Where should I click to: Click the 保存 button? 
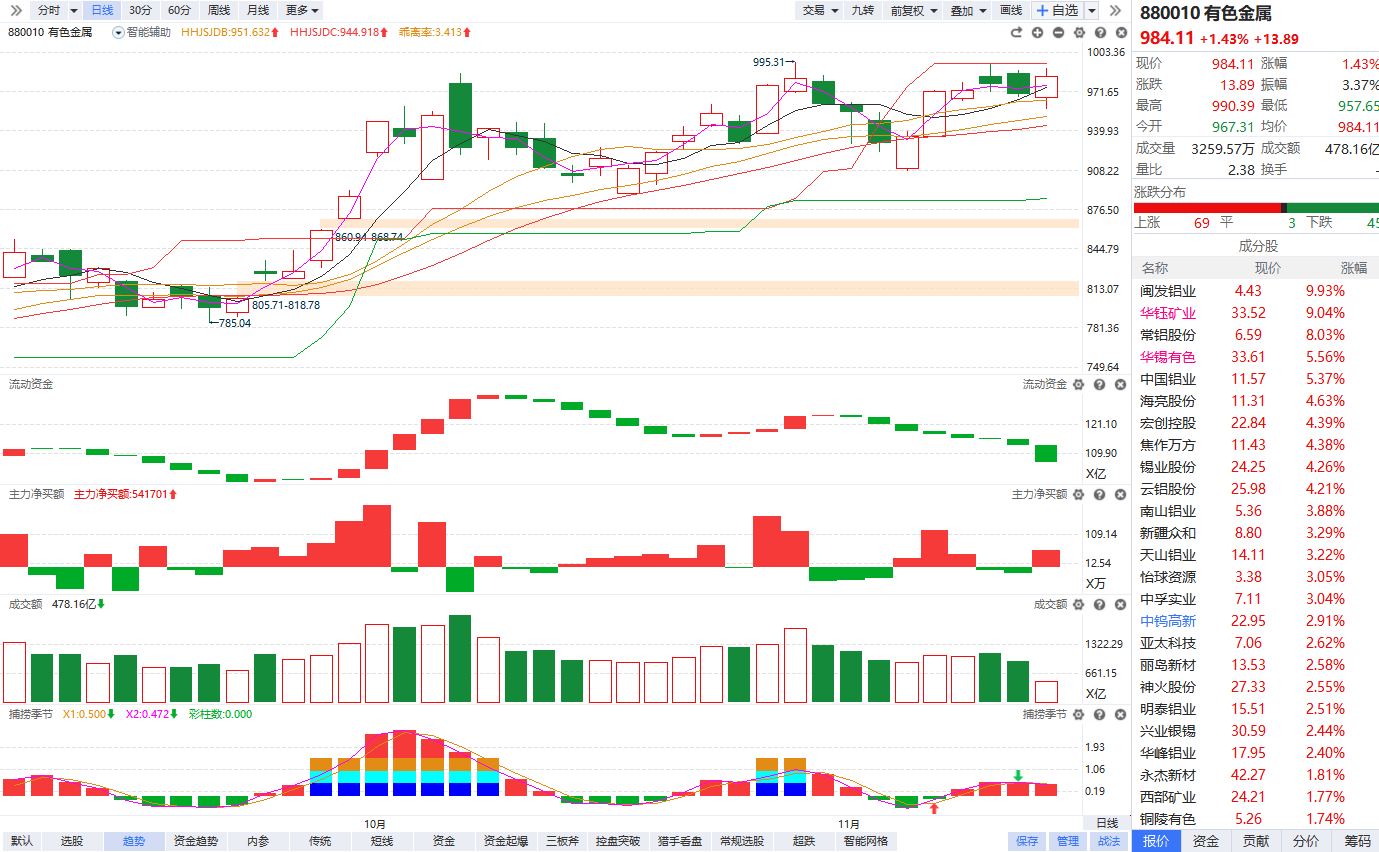1027,841
